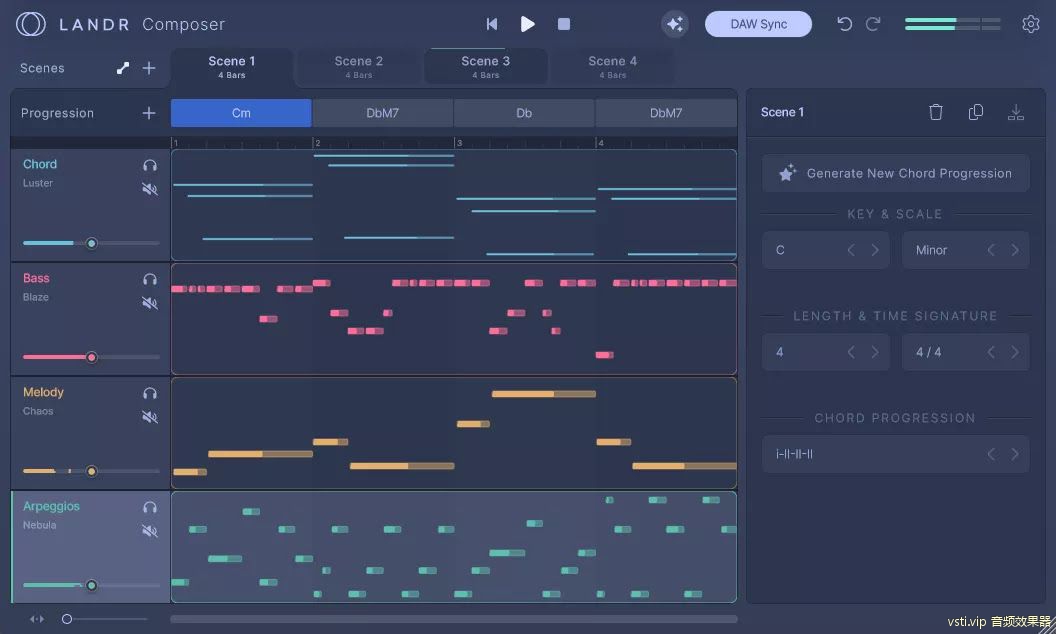Adjust the Chord track volume slider

[x=91, y=243]
